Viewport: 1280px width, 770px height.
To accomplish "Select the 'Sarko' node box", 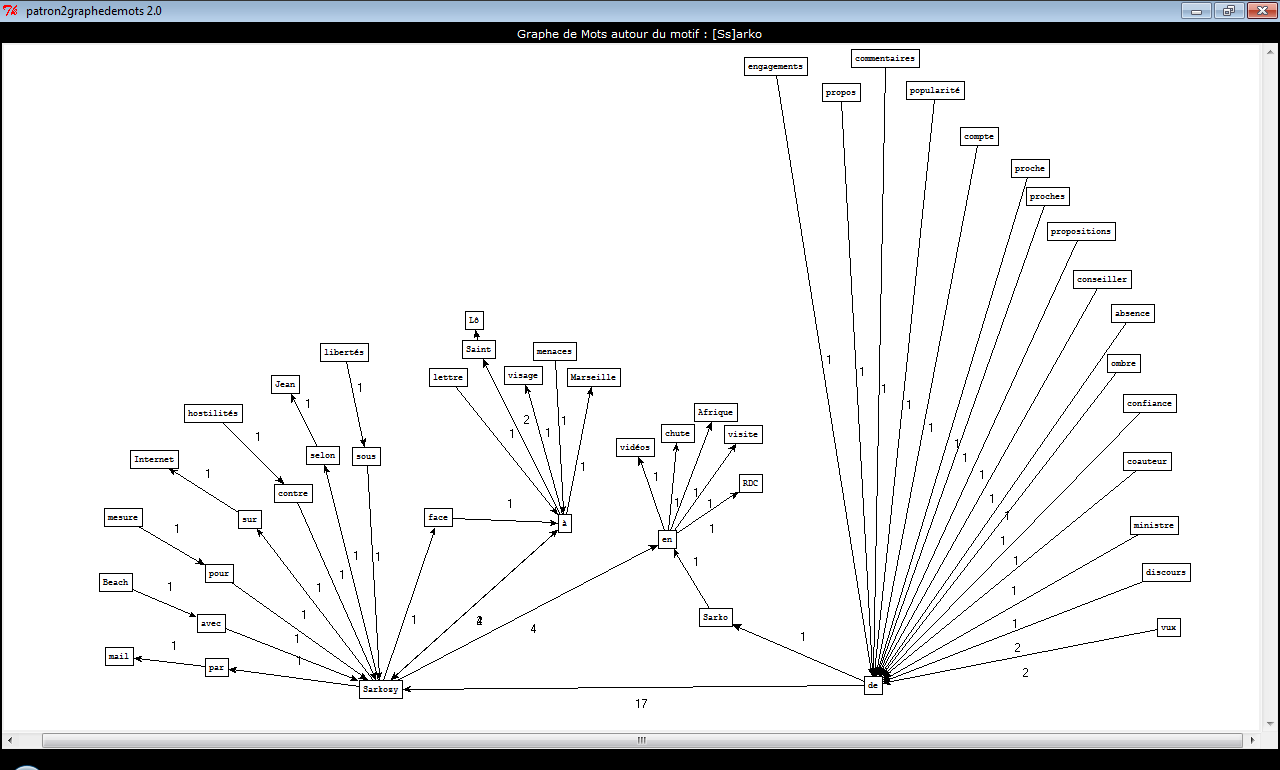I will coord(716,617).
